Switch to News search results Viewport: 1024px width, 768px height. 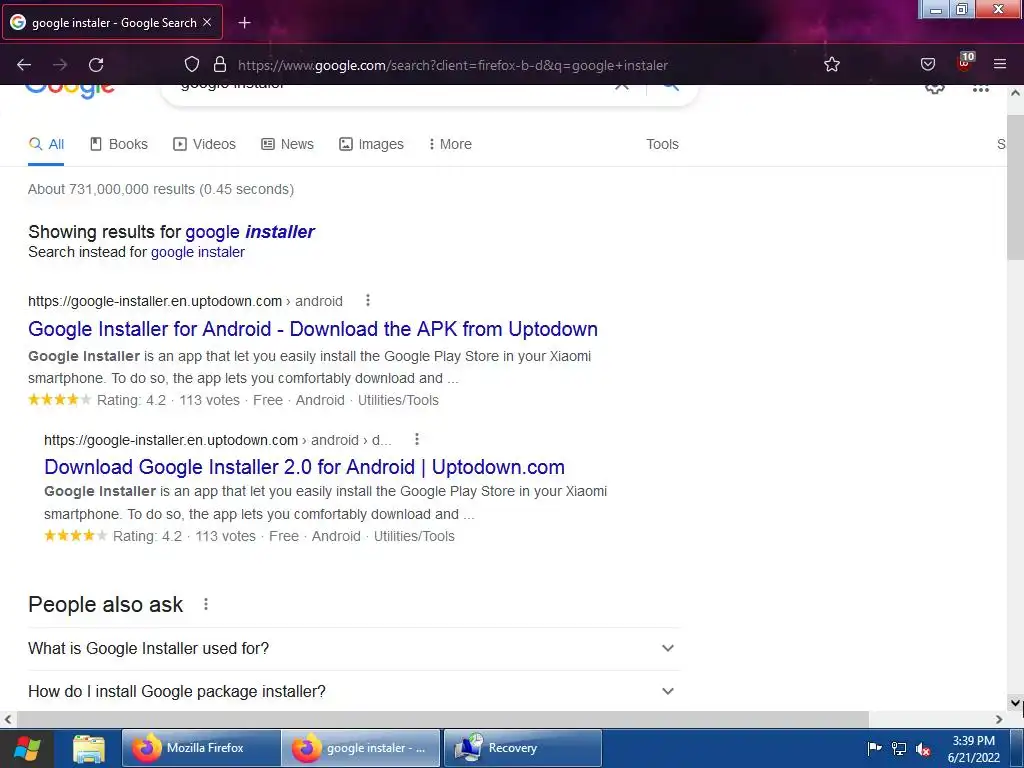coord(287,144)
